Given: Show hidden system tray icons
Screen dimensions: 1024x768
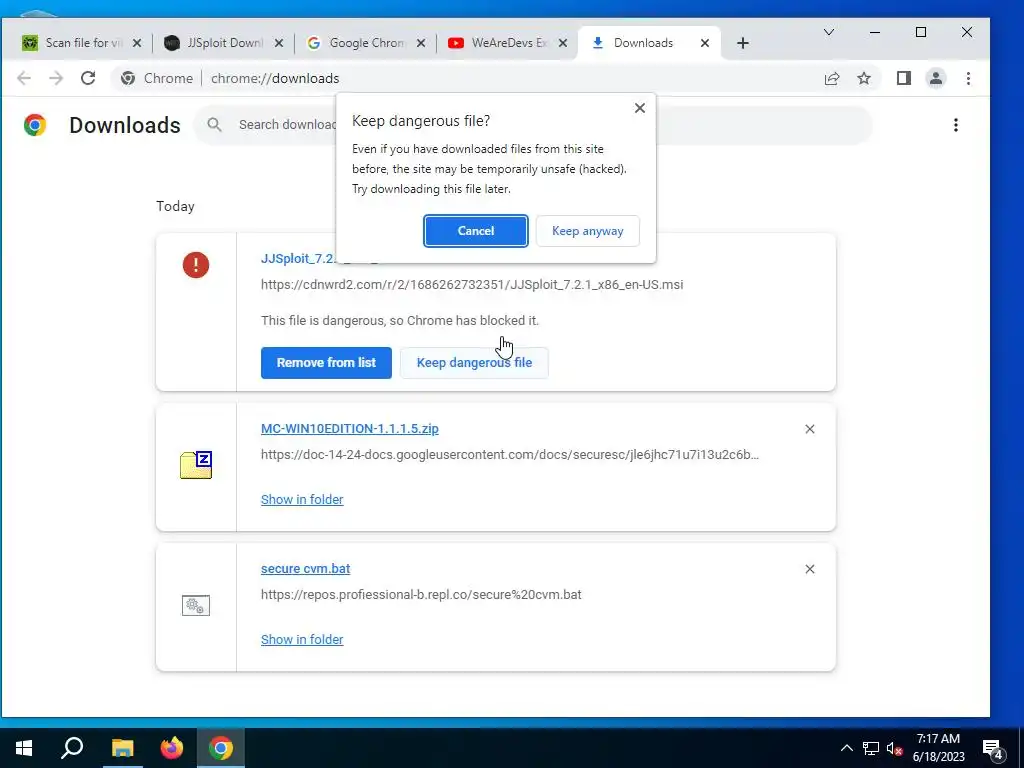Looking at the screenshot, I should [x=846, y=748].
